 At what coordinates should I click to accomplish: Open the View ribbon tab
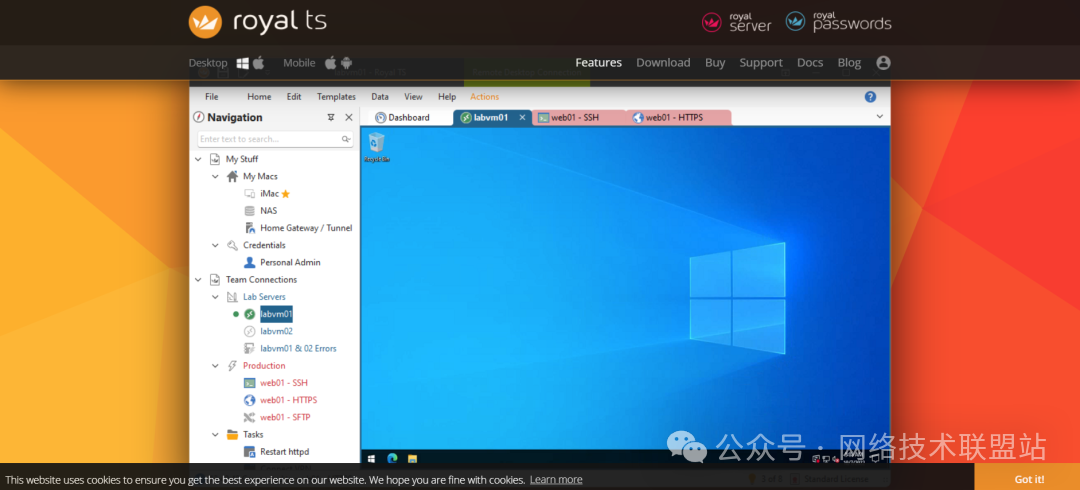click(413, 97)
